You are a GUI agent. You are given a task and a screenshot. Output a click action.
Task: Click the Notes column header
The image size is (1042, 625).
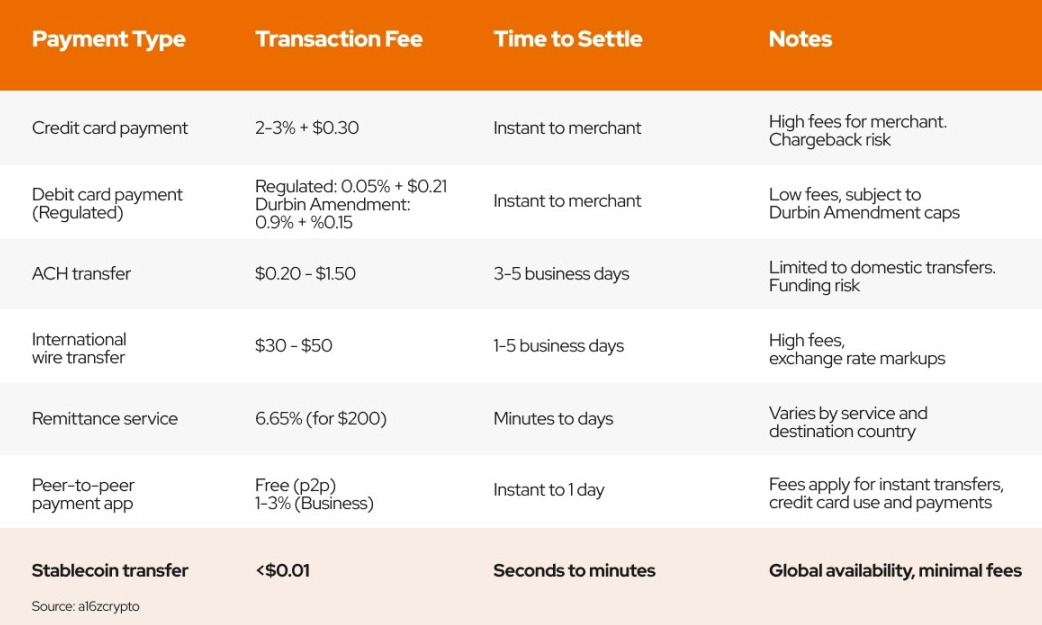point(800,40)
